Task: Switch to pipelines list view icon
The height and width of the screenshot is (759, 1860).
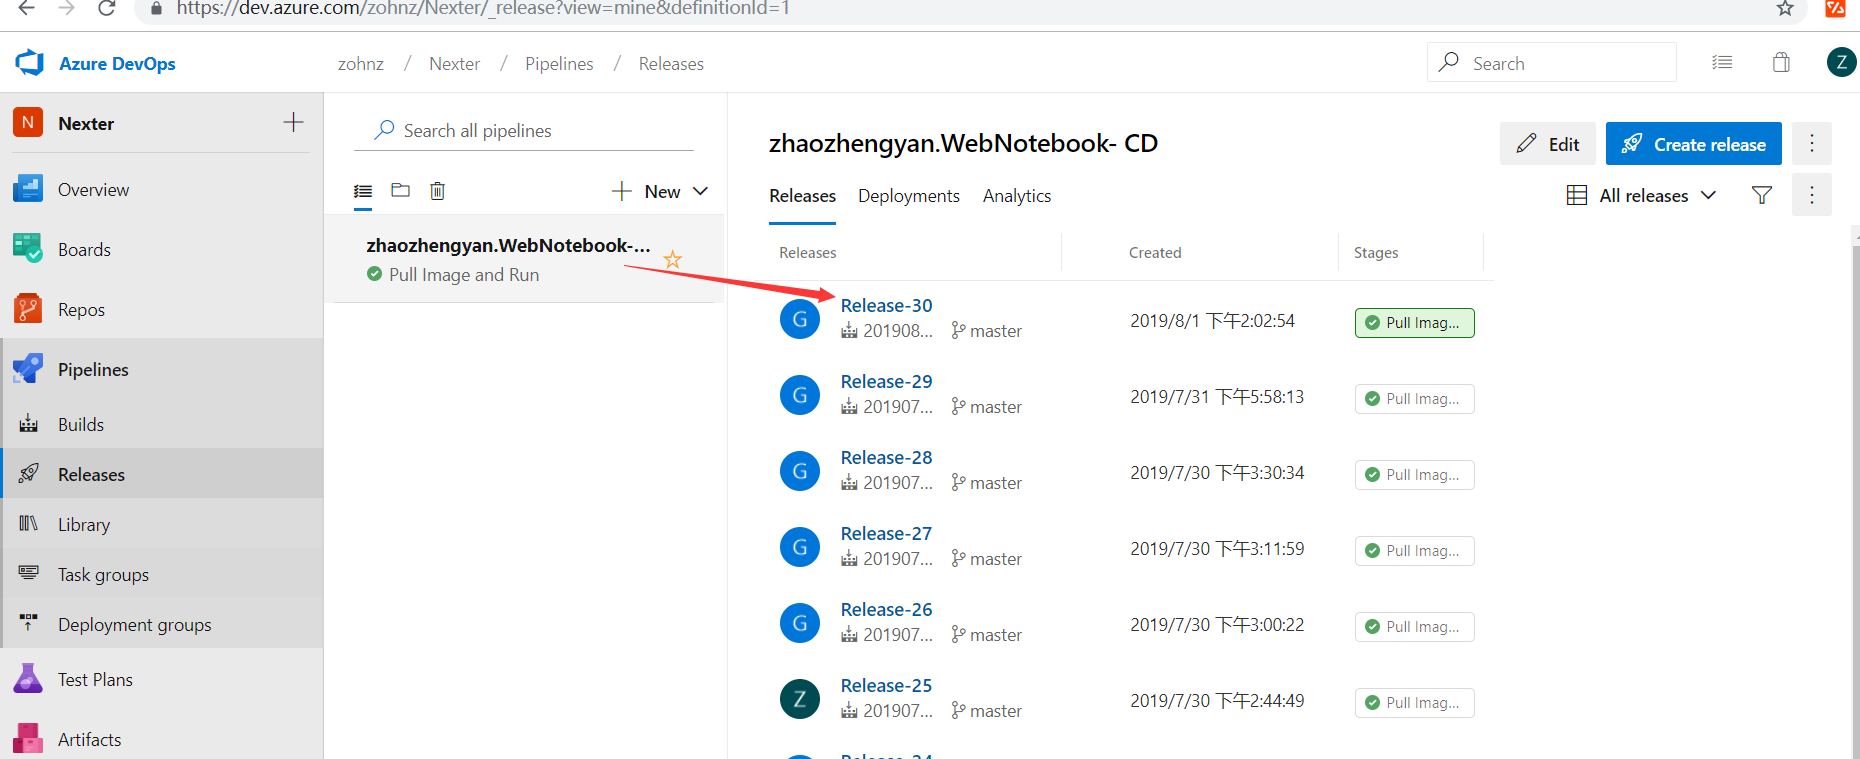Action: pyautogui.click(x=363, y=191)
